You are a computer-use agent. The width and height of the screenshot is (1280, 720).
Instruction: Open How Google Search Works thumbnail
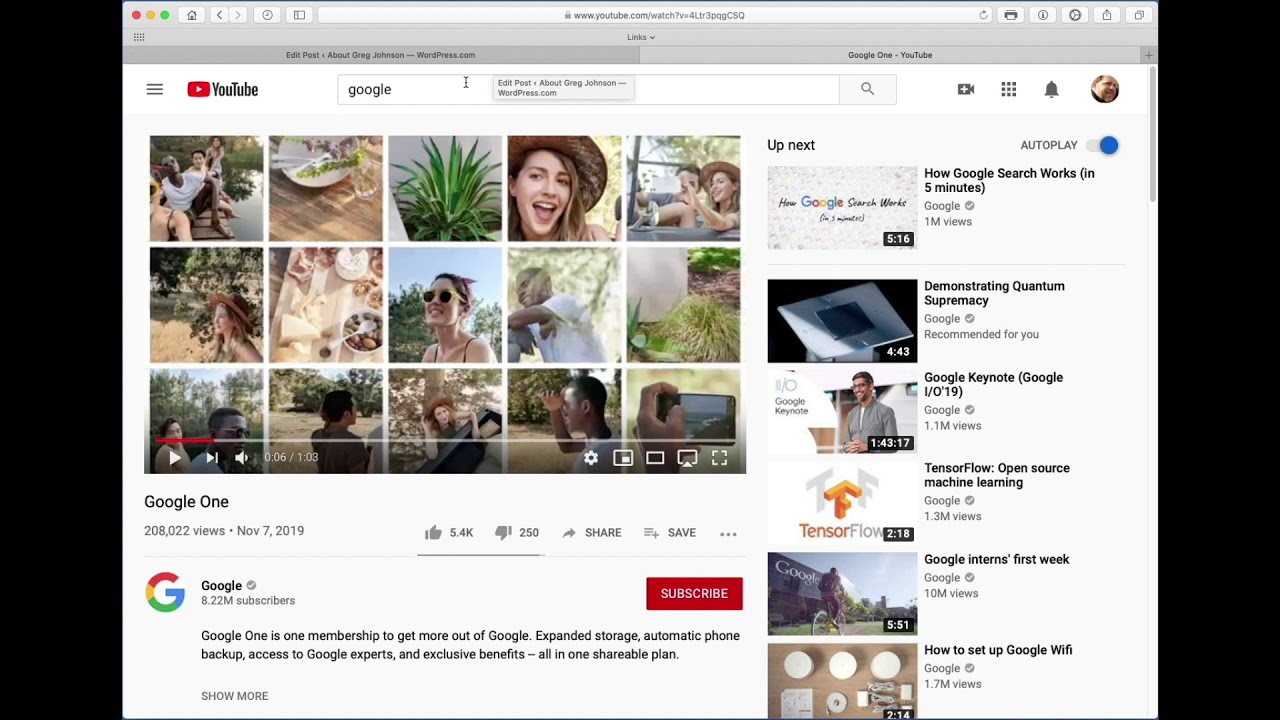click(x=842, y=208)
